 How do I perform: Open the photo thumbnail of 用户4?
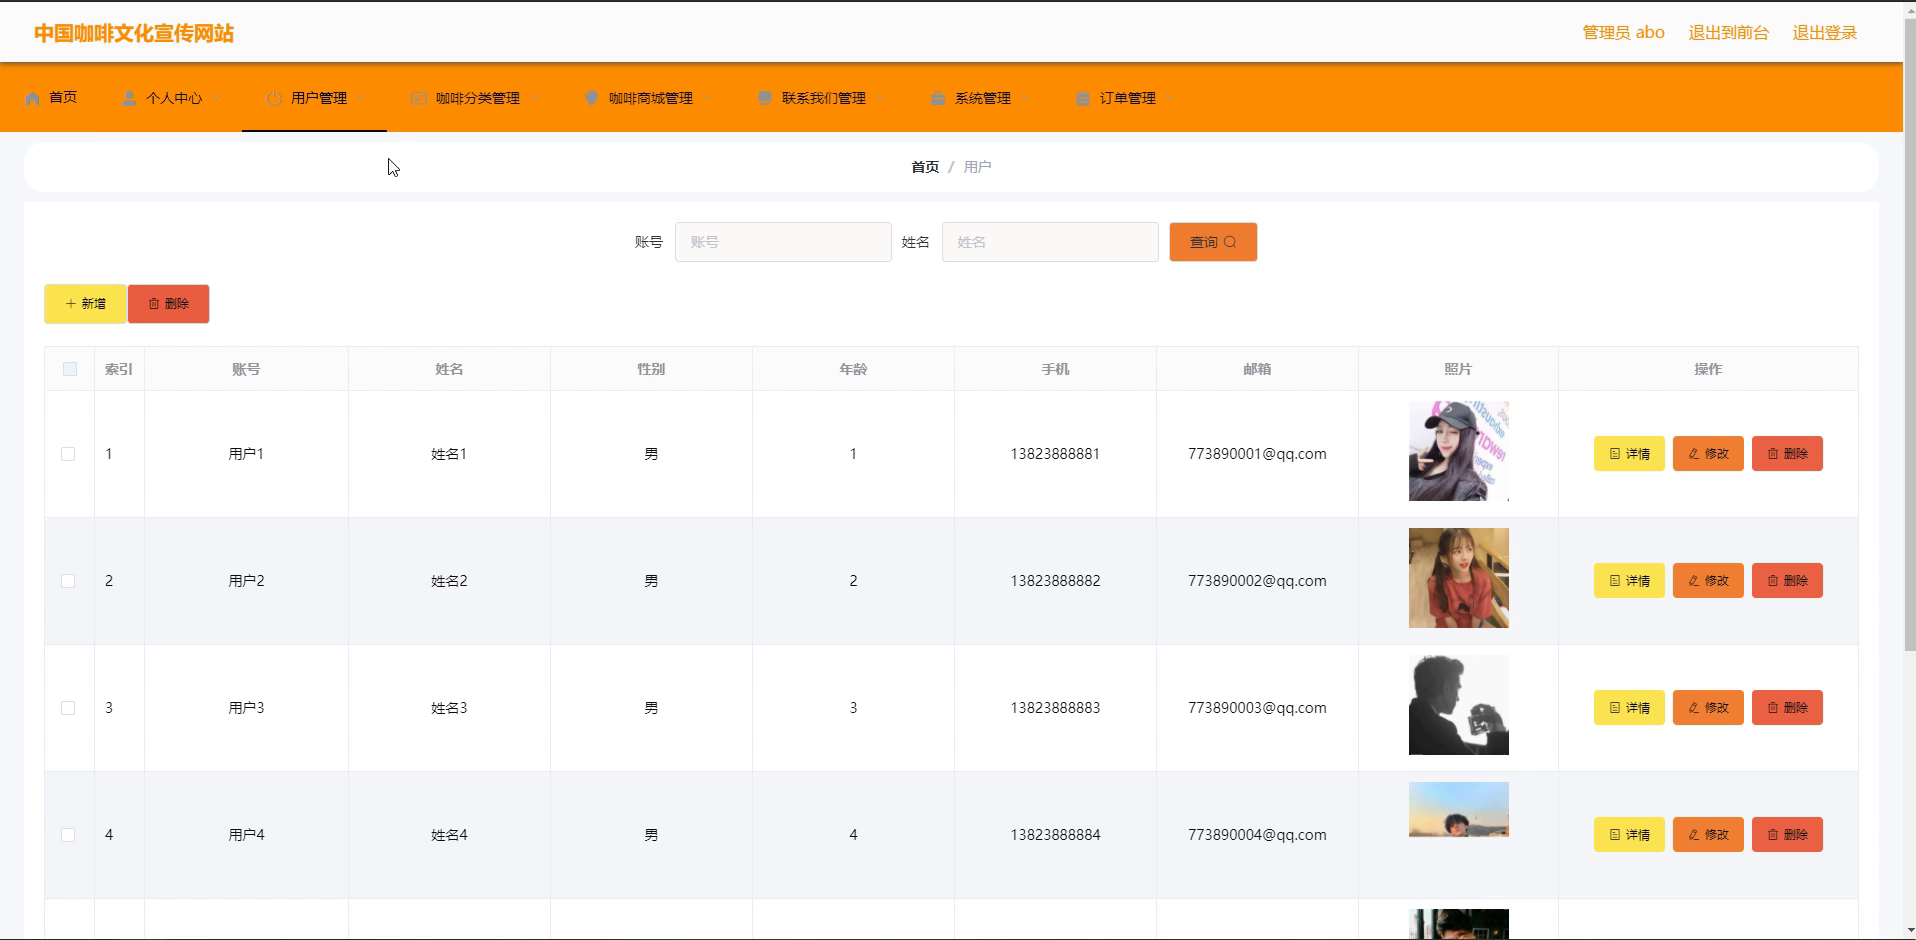pyautogui.click(x=1458, y=809)
